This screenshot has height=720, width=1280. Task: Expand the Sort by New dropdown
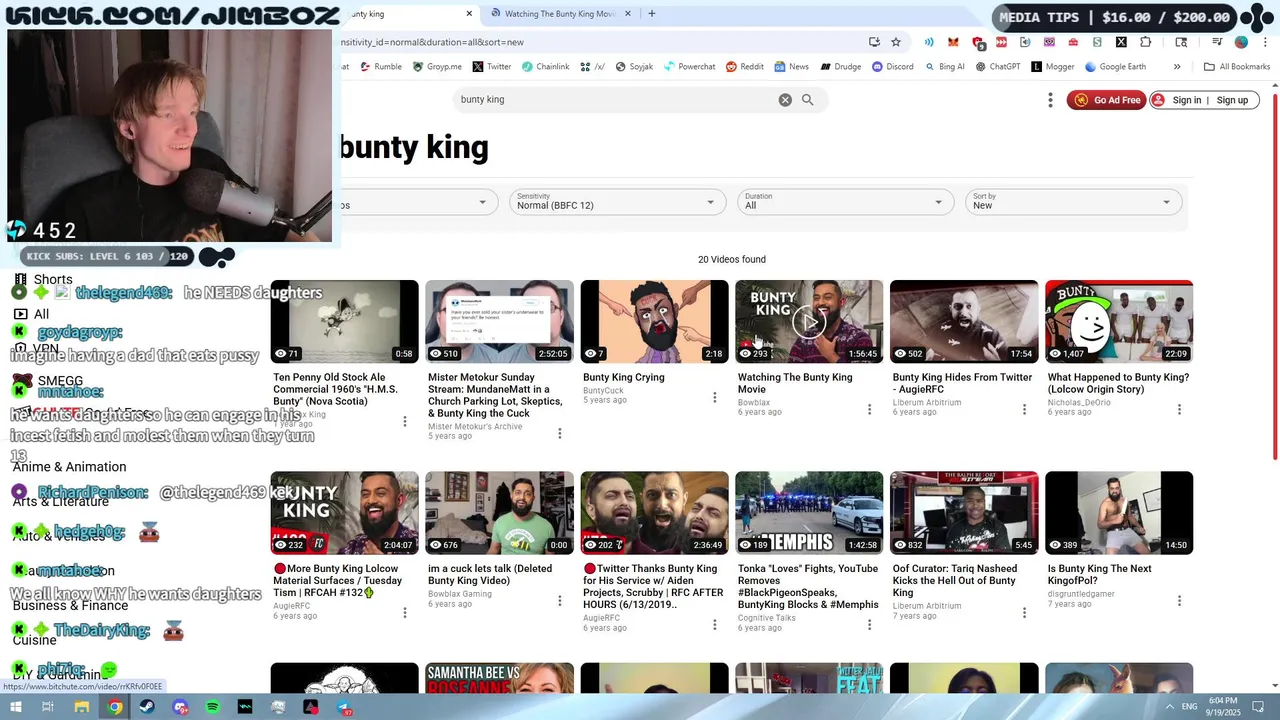[x=1073, y=202]
